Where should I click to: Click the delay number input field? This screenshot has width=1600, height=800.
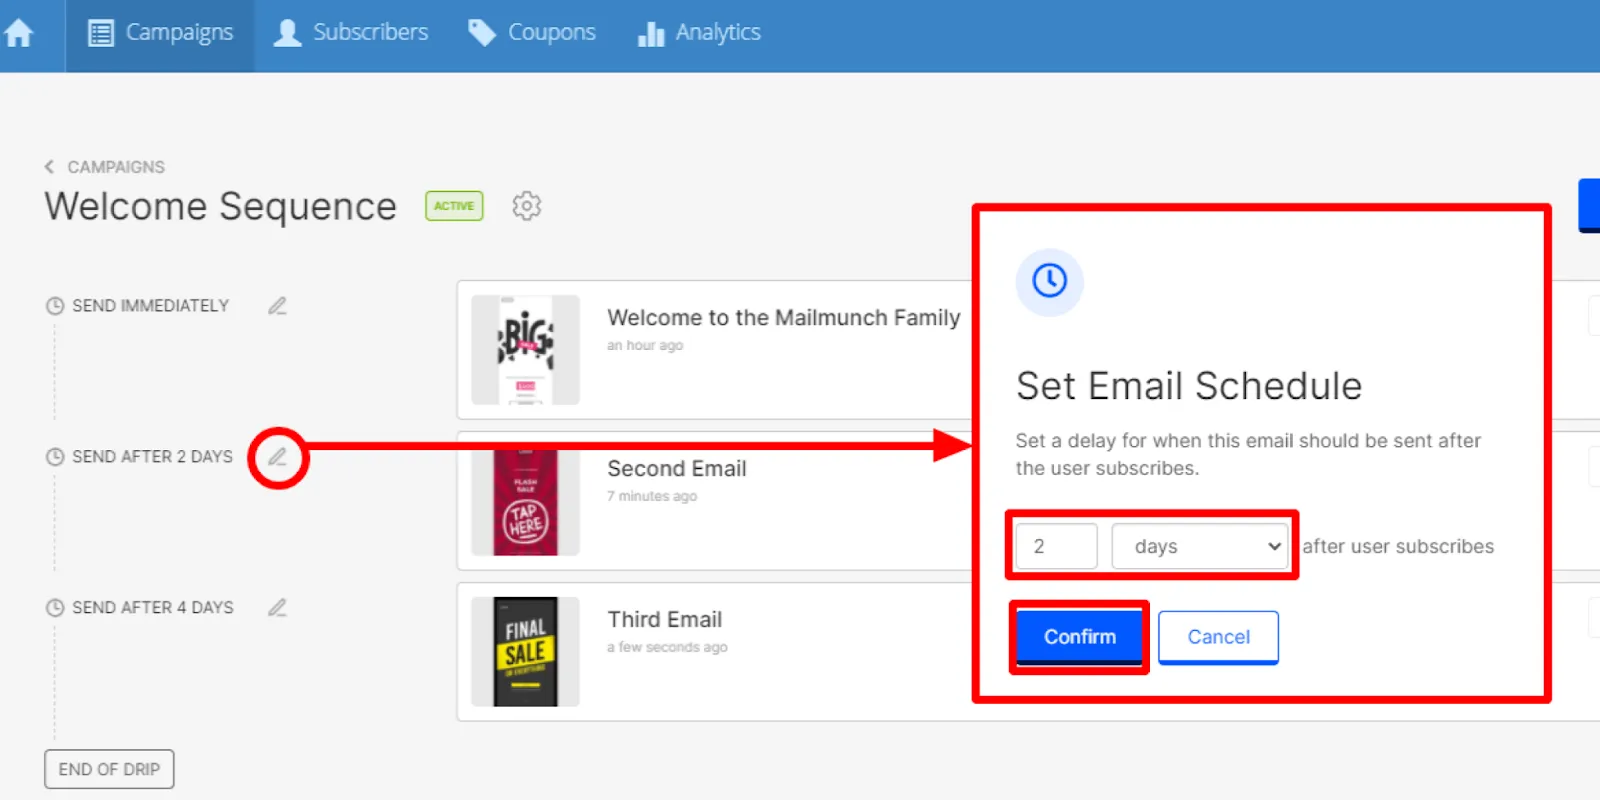[x=1057, y=547]
